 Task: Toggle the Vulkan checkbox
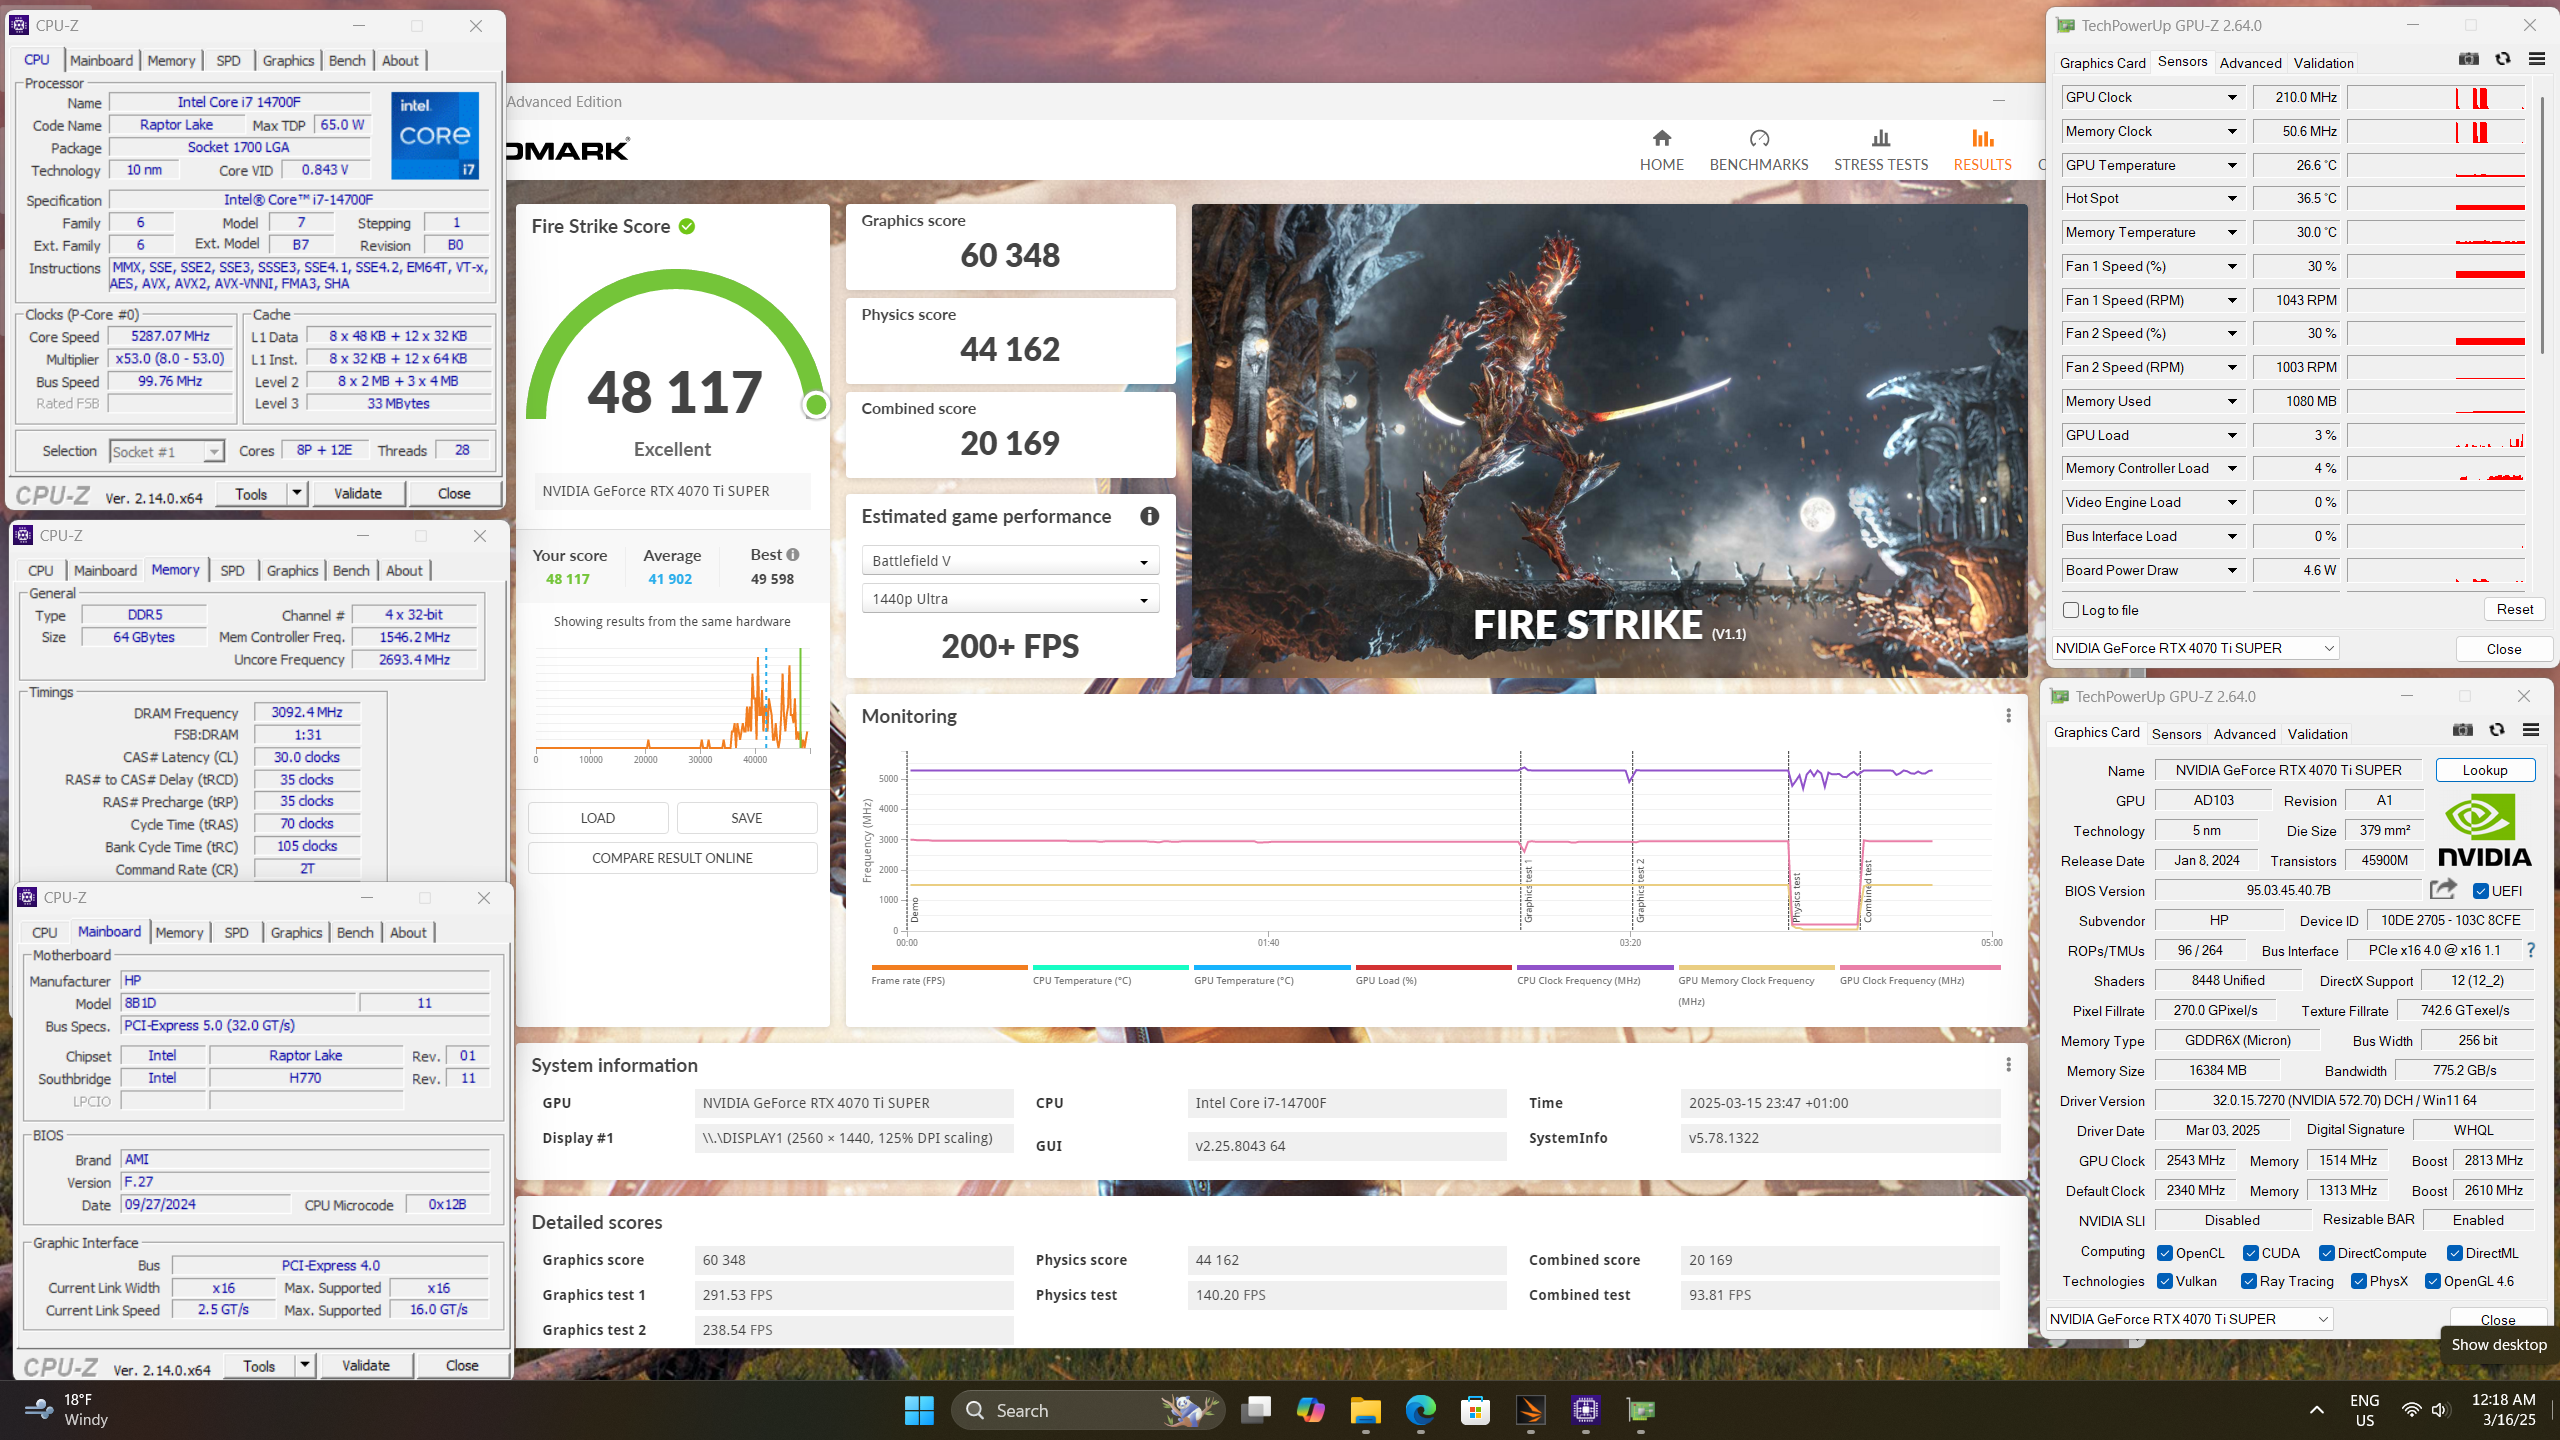[x=2164, y=1281]
